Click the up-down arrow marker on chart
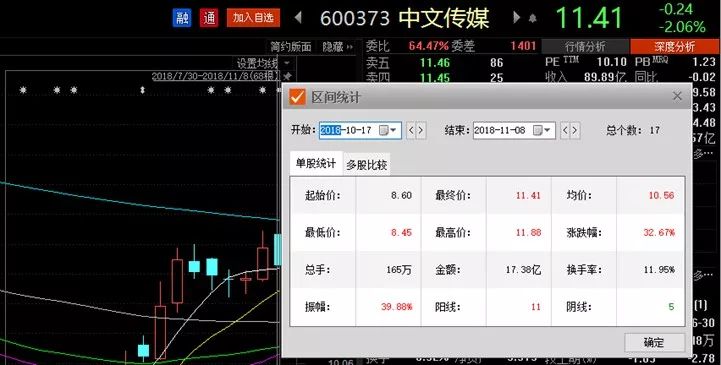721x365 pixels. pos(143,90)
